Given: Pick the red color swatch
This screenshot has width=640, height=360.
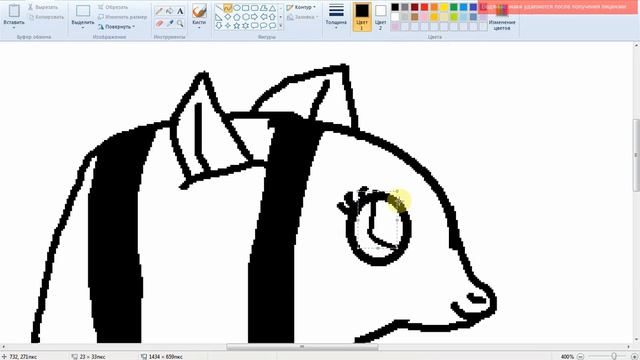Looking at the screenshot, I should [x=424, y=7].
